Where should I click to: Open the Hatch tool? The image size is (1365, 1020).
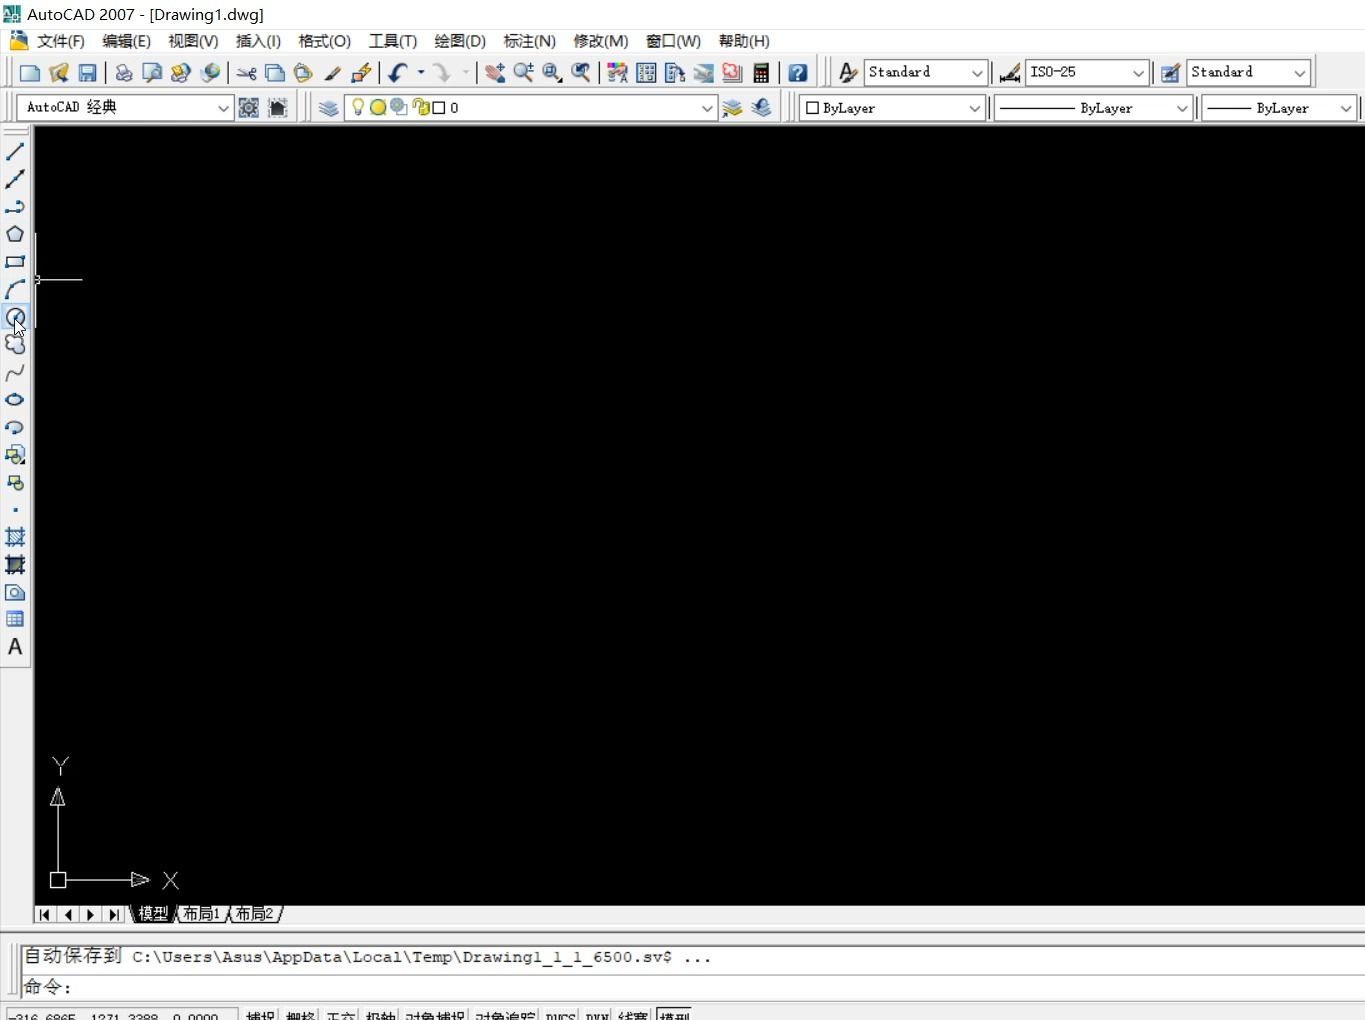[15, 537]
